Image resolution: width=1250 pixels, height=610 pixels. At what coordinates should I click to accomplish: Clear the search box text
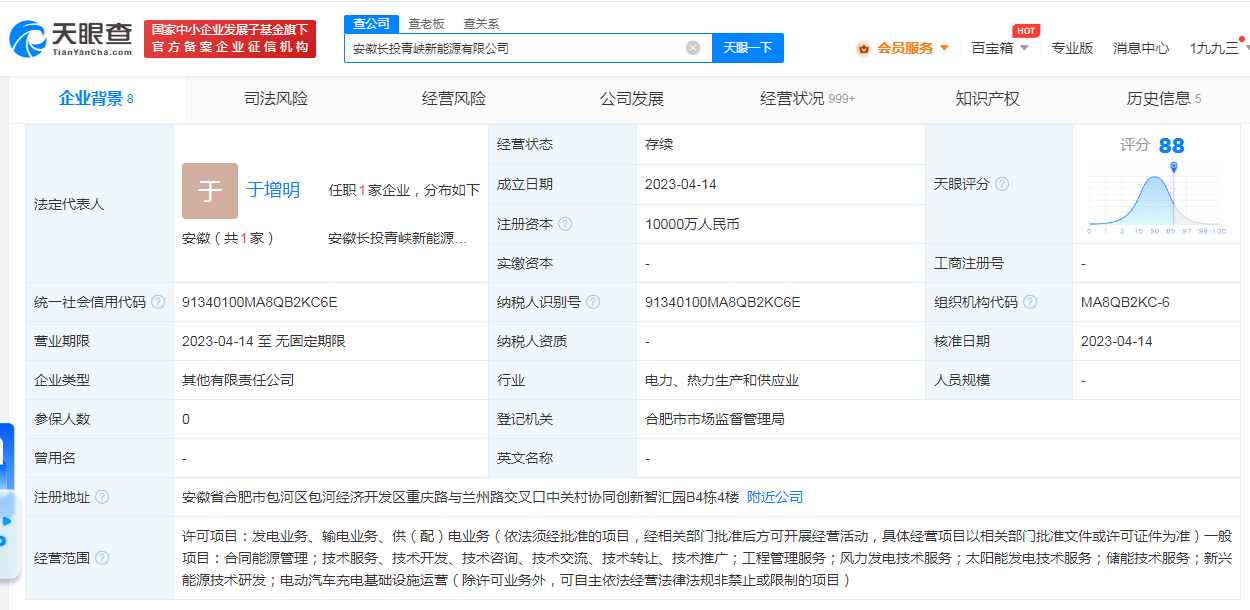tap(693, 48)
